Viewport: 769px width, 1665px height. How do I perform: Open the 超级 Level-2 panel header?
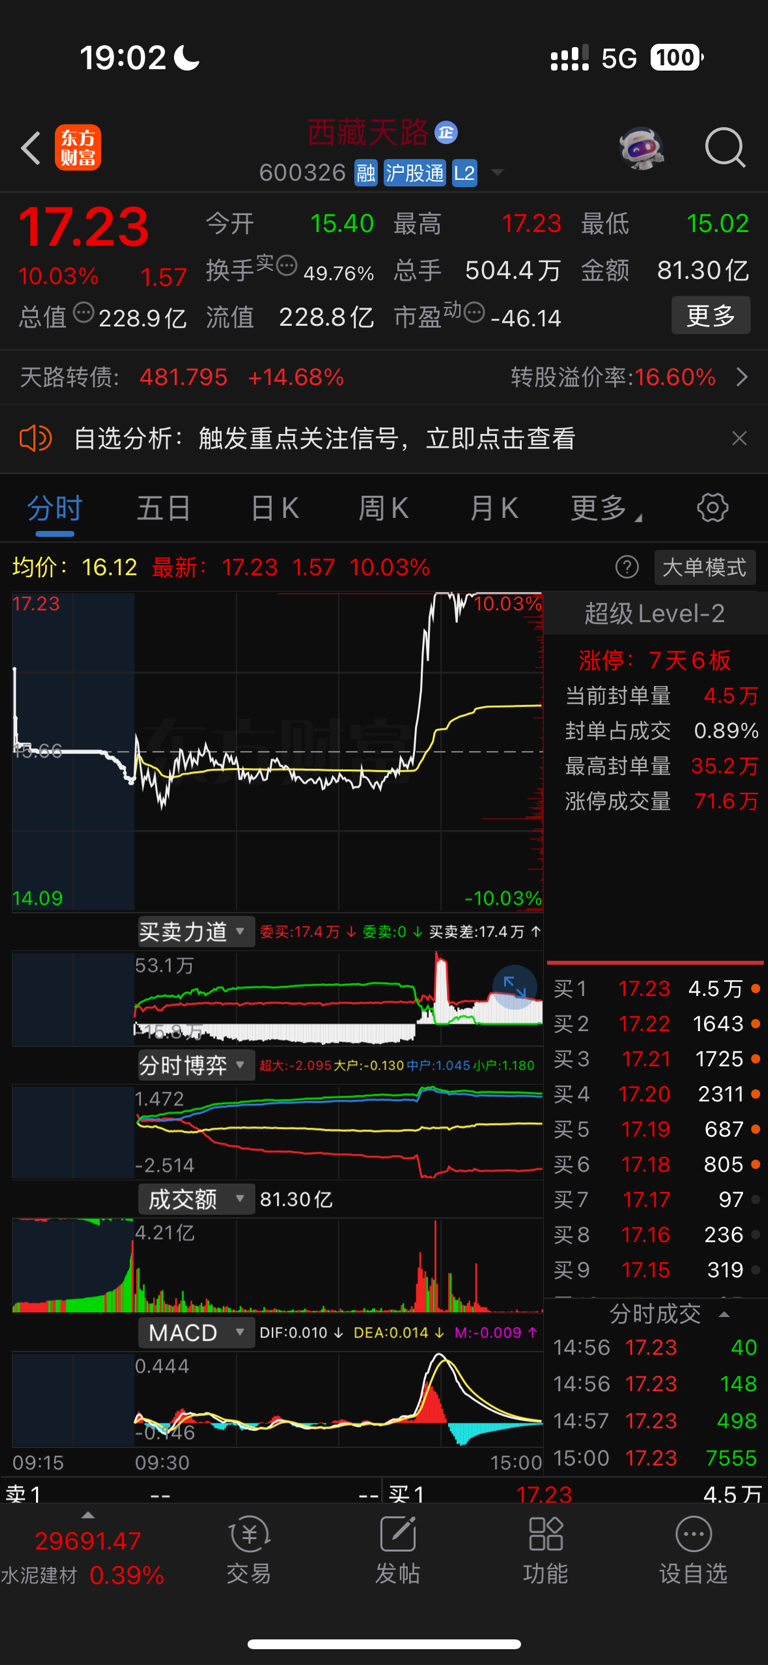click(x=655, y=614)
